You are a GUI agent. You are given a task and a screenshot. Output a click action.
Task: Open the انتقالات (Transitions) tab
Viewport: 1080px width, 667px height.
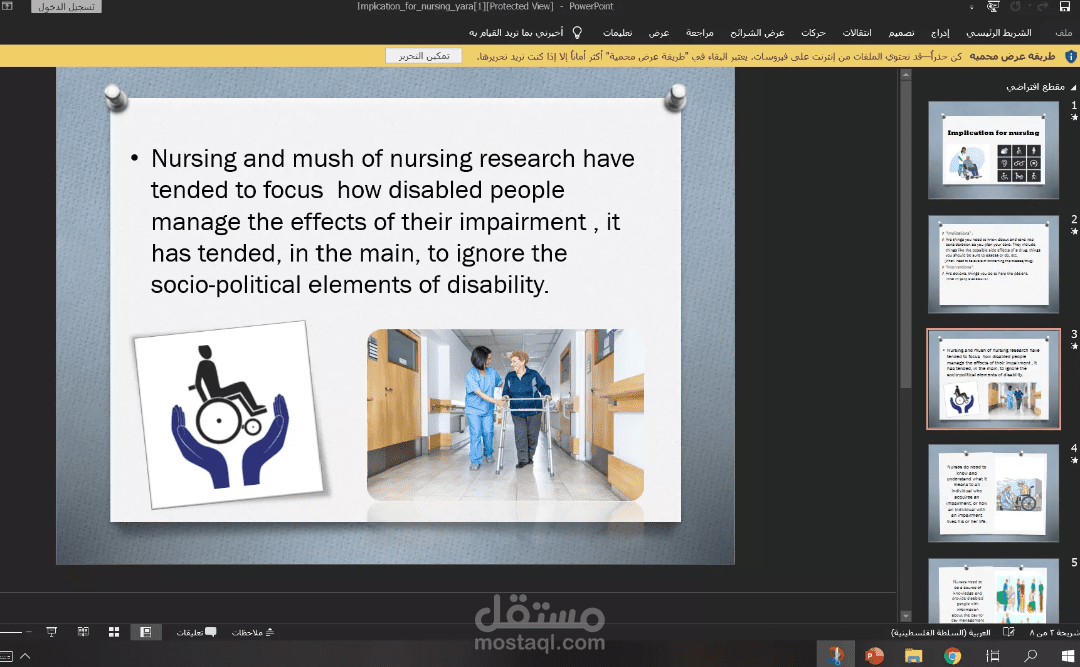coord(857,32)
